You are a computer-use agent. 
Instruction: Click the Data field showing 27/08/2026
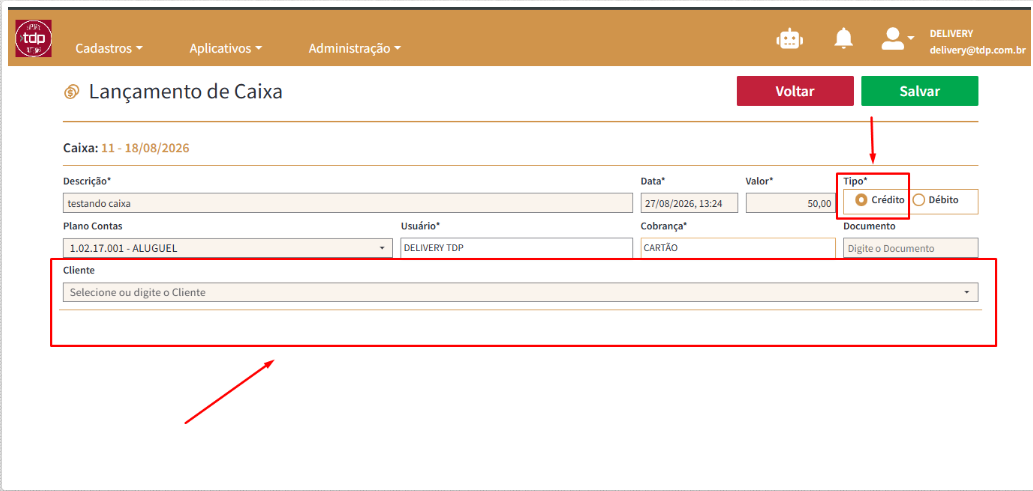click(x=690, y=204)
